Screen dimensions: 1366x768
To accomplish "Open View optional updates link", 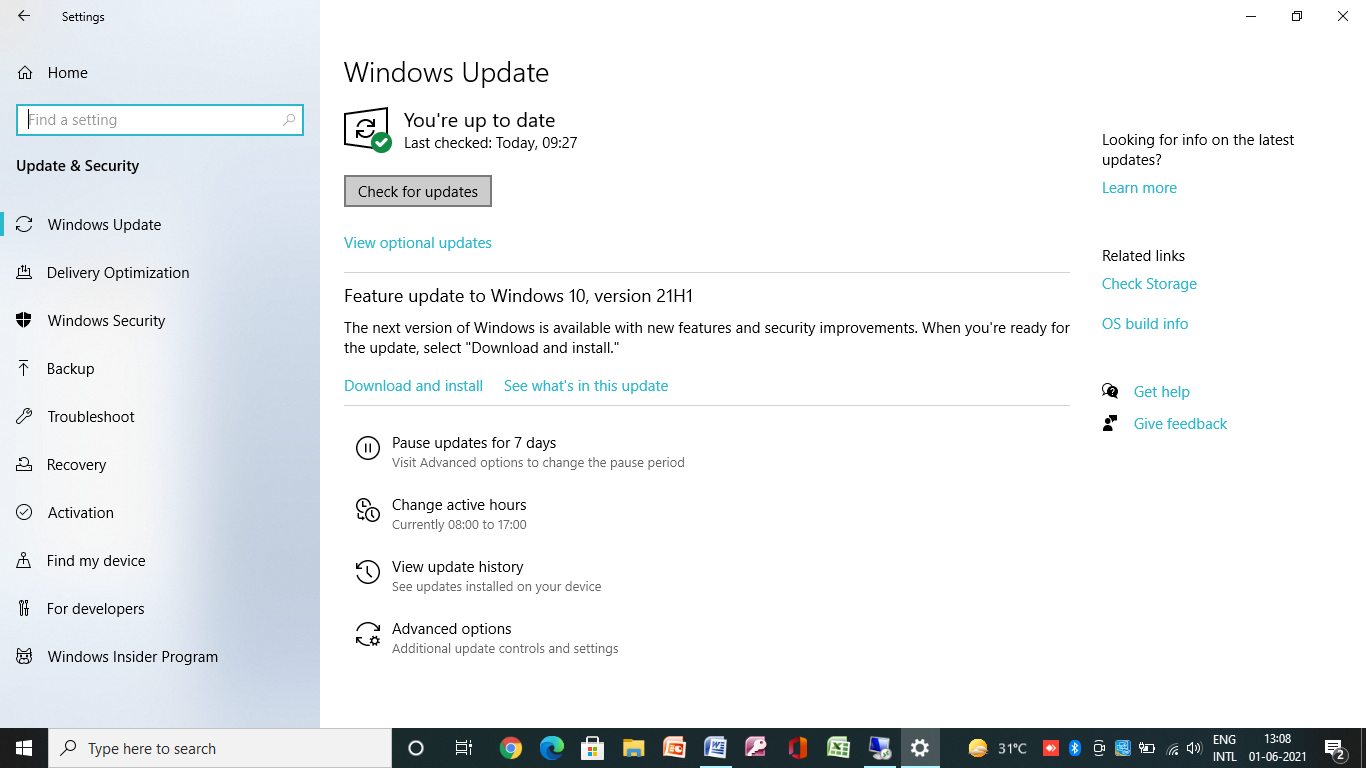I will coord(418,243).
